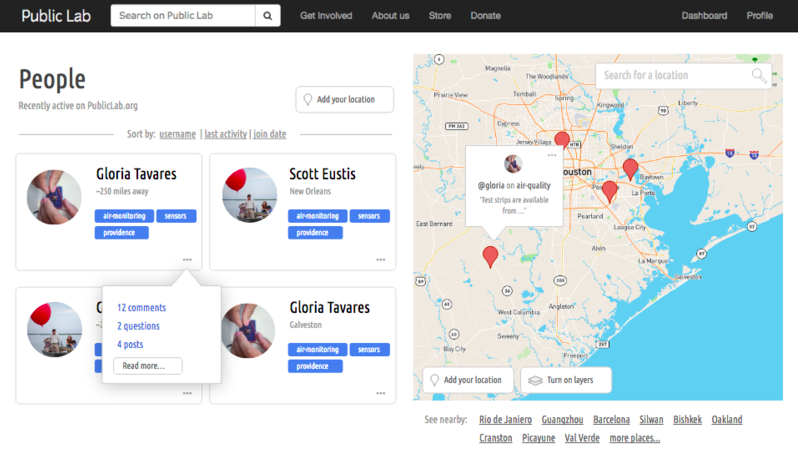Click sensors tag on Scott Eustis card
The height and width of the screenshot is (462, 802).
pos(369,216)
